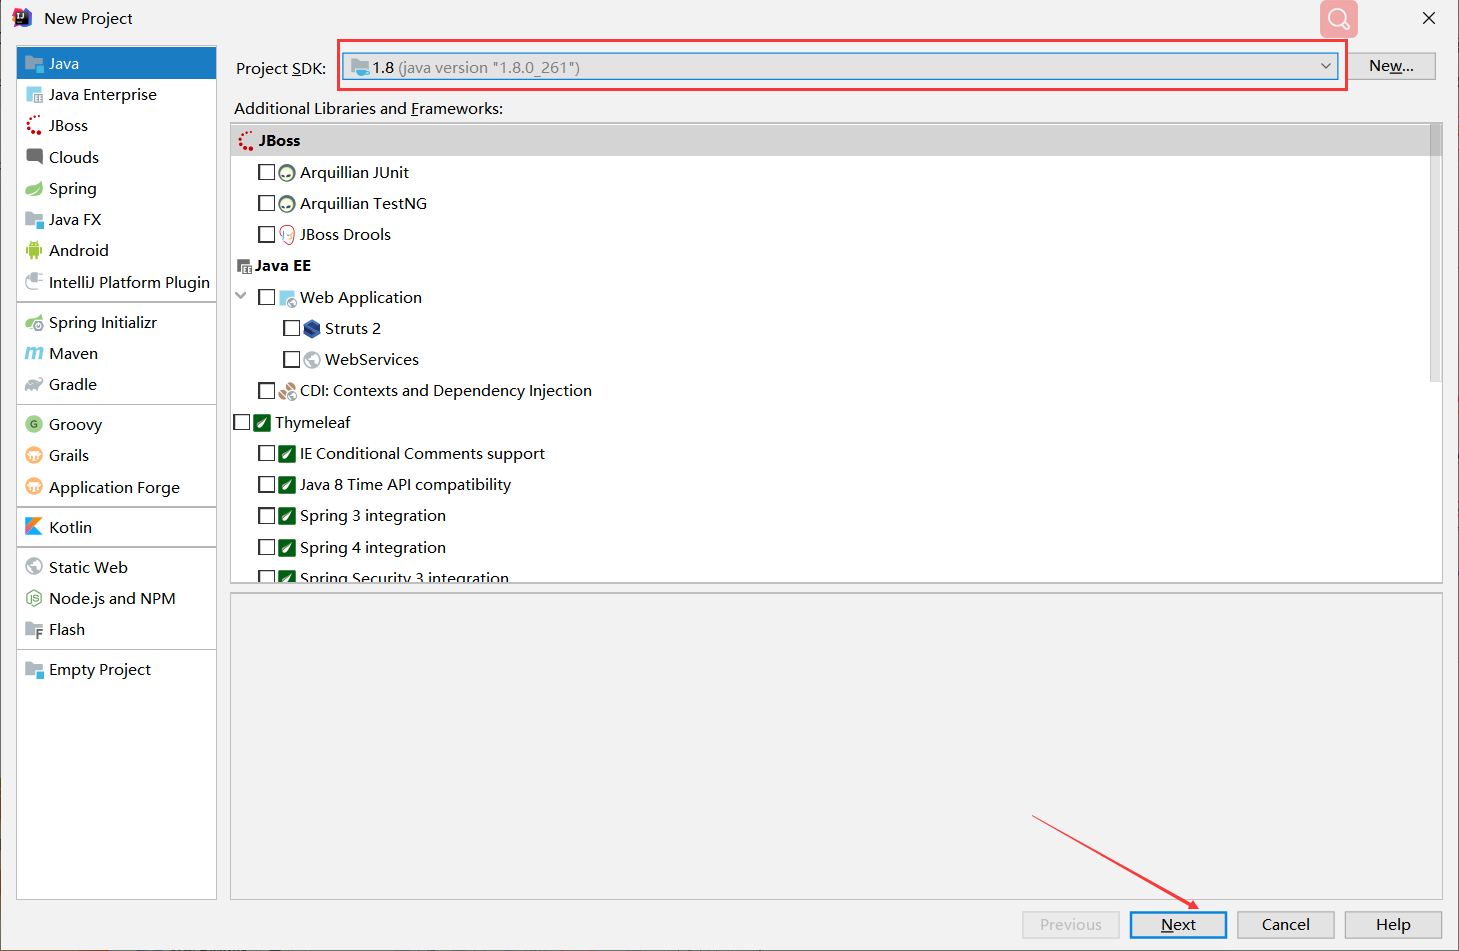
Task: Check the Web Application checkbox
Action: pyautogui.click(x=266, y=297)
